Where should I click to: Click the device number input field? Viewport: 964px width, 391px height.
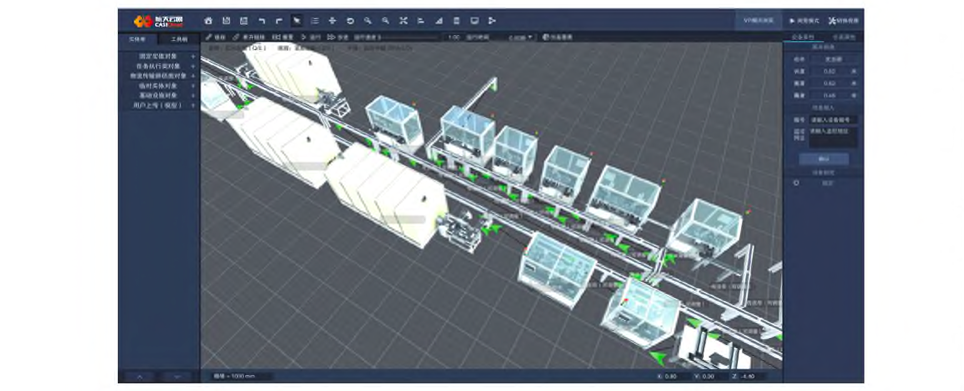tap(832, 120)
